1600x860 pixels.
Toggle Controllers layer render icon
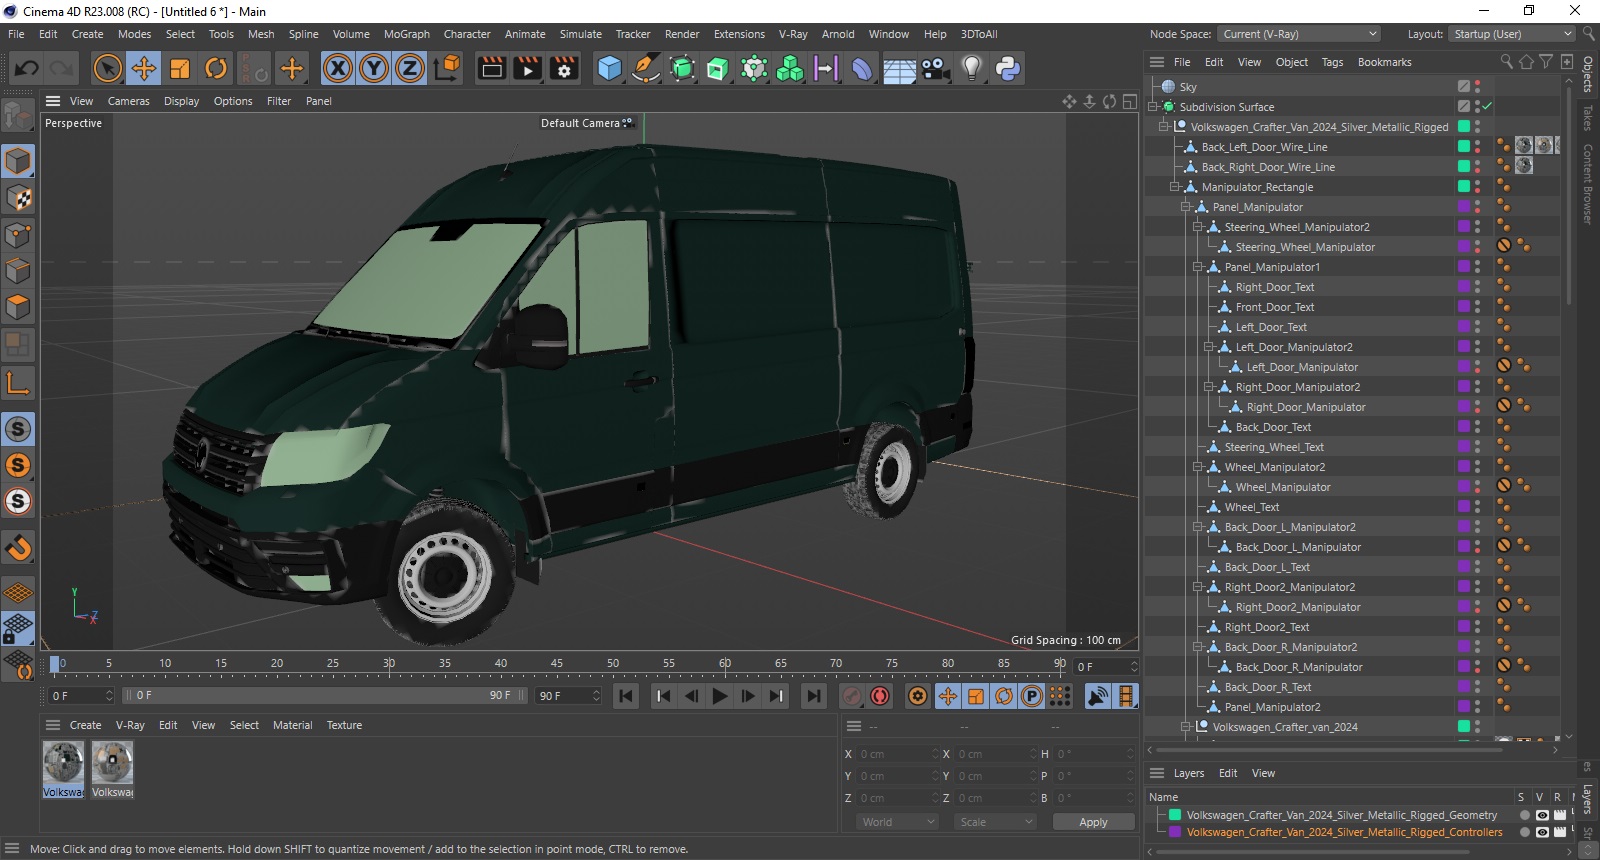tap(1559, 832)
